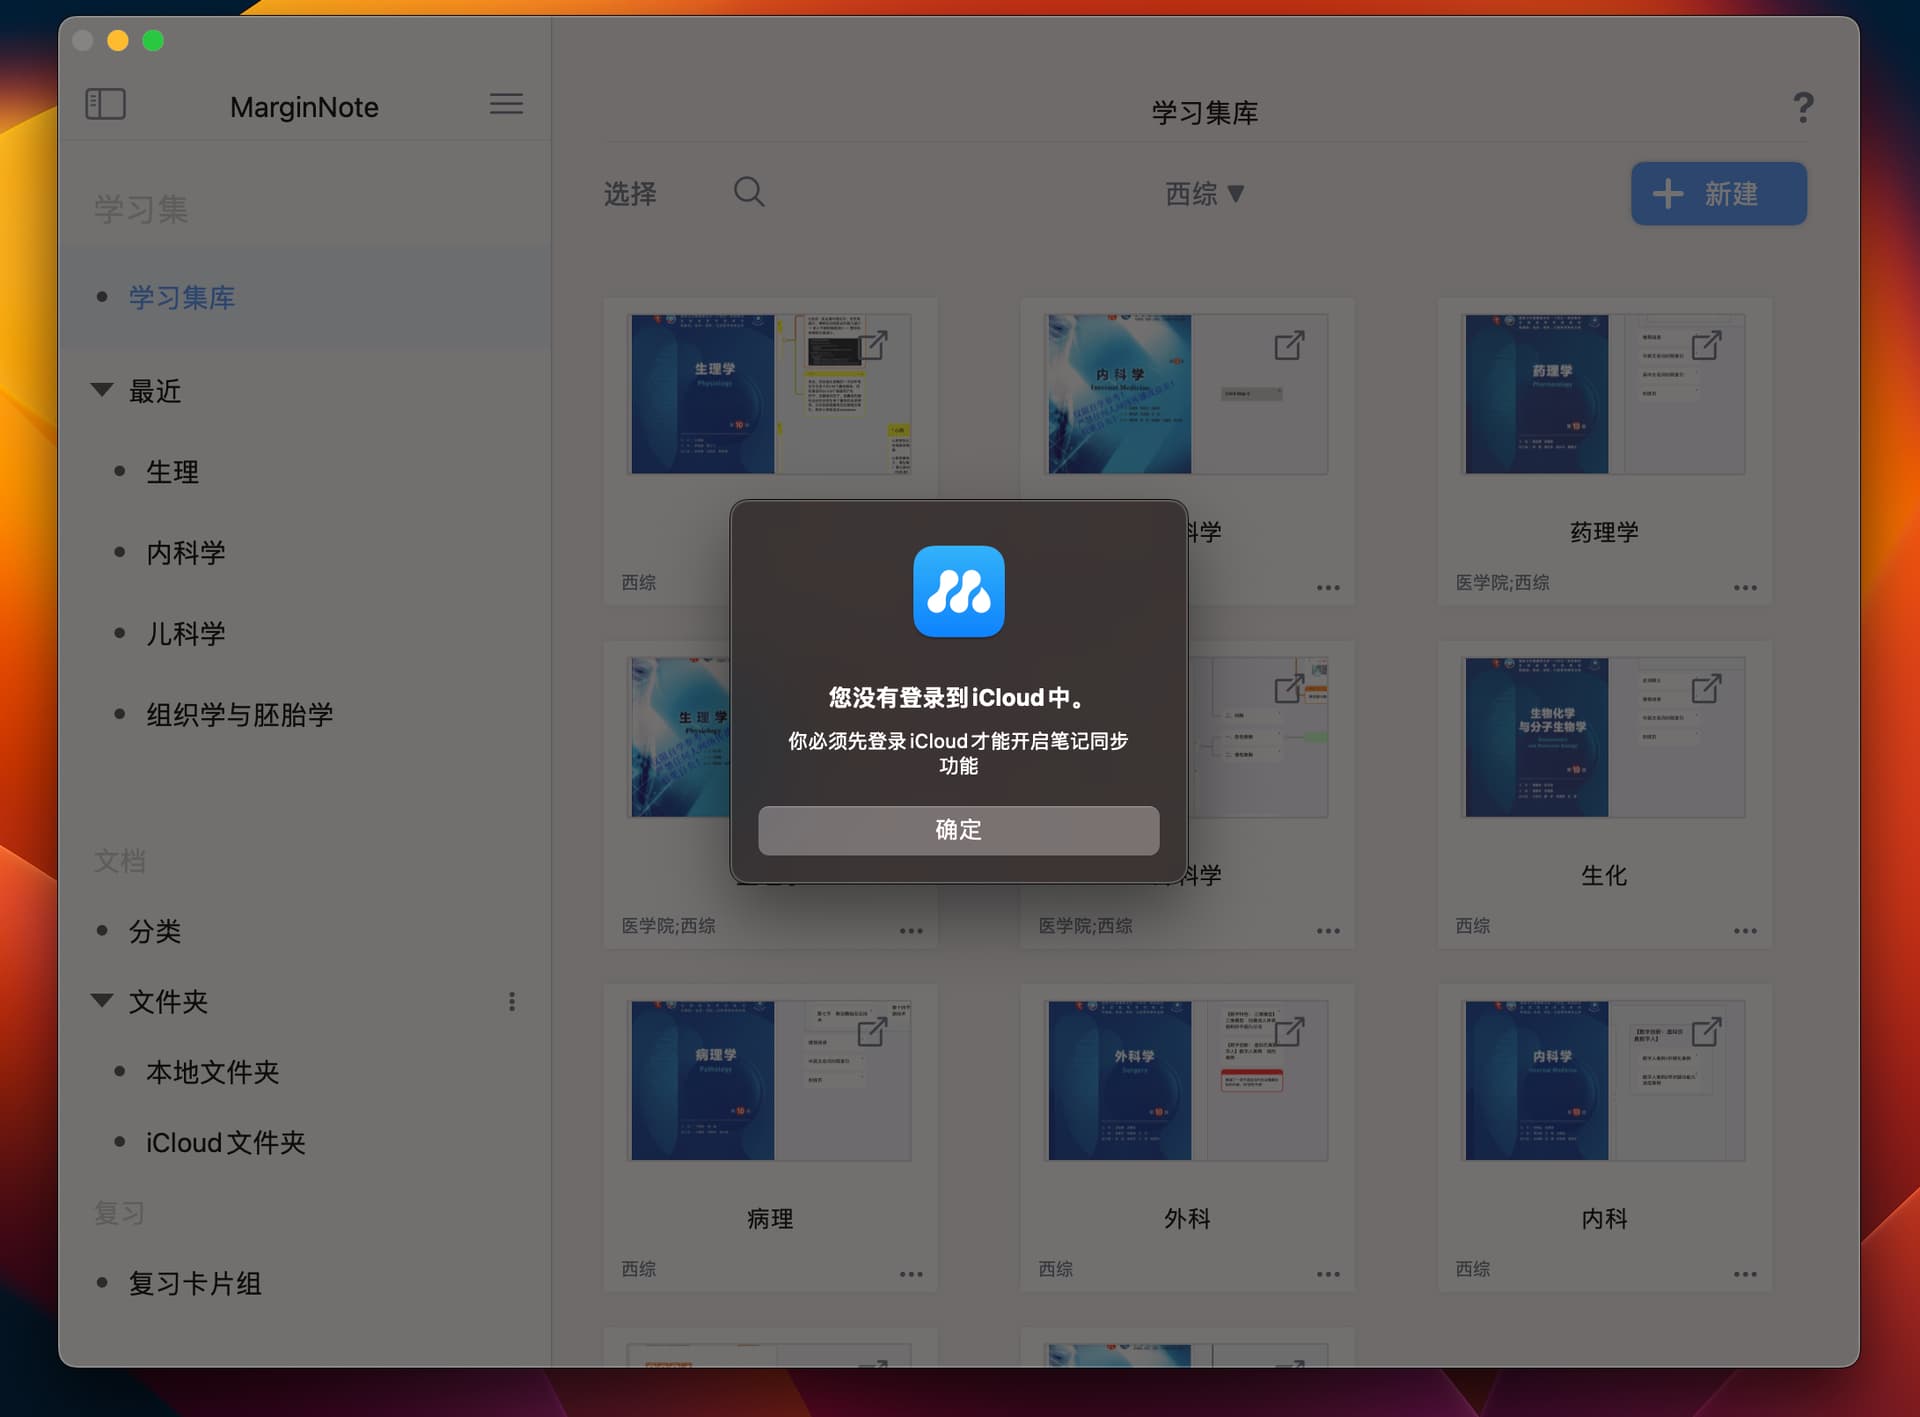1920x1417 pixels.
Task: Open the 病理 card external-window icon
Action: (873, 1031)
